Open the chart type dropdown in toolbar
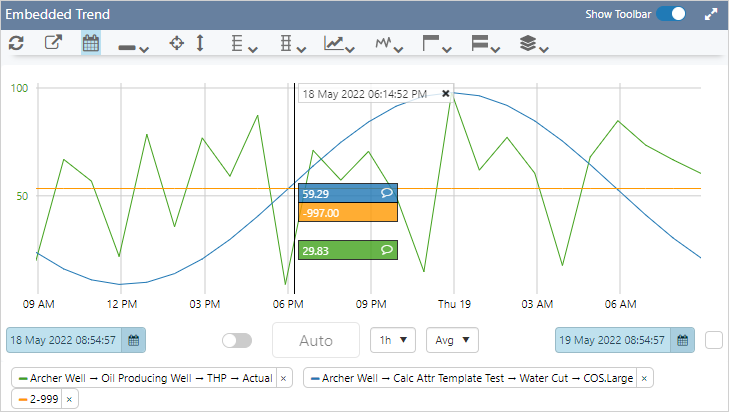729x412 pixels. [340, 45]
